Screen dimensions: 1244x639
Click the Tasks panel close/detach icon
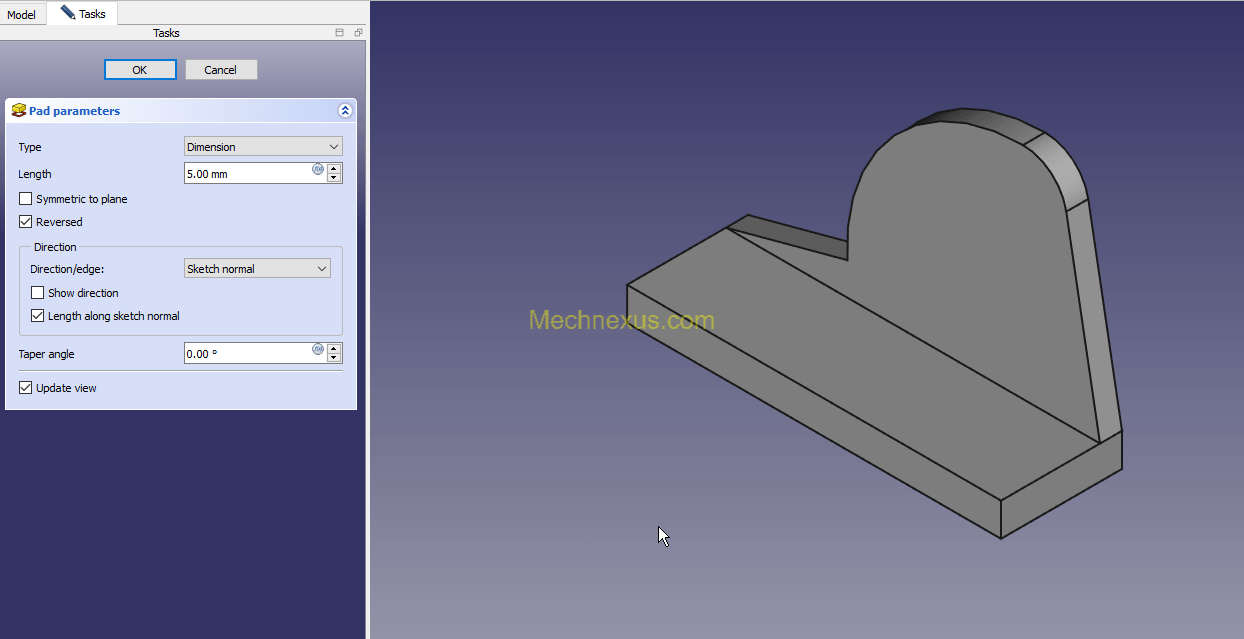pos(358,33)
